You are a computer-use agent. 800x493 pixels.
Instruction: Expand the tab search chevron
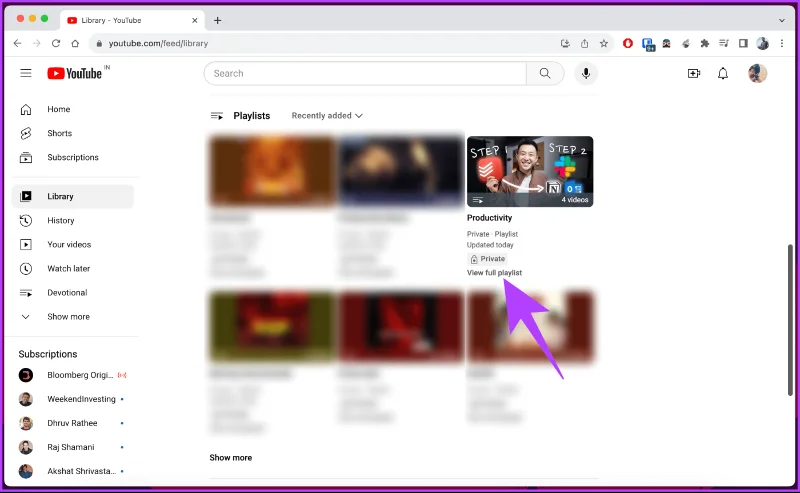(782, 20)
